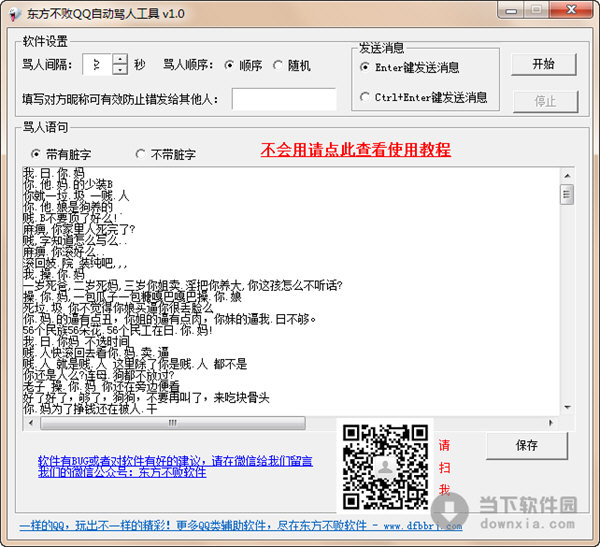Click the vertical scrollbar up arrow
The image size is (600, 547).
567,176
